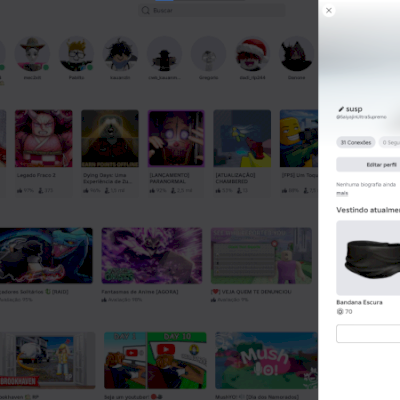Open the Legado Fraco 2 game thumbnail
400x400 pixels.
point(44,138)
